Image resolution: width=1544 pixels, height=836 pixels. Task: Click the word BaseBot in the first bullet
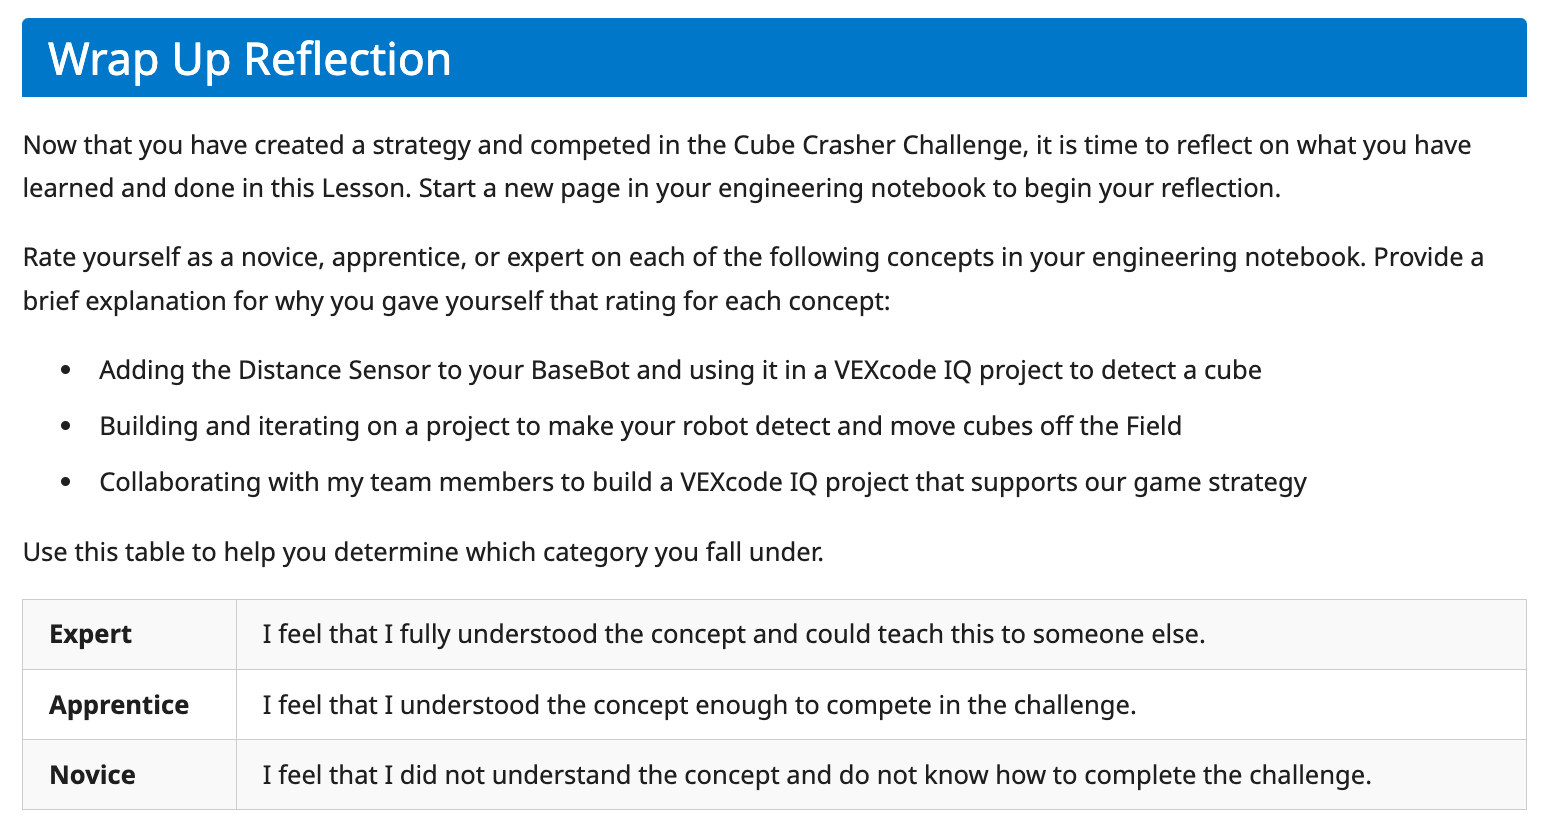[580, 370]
